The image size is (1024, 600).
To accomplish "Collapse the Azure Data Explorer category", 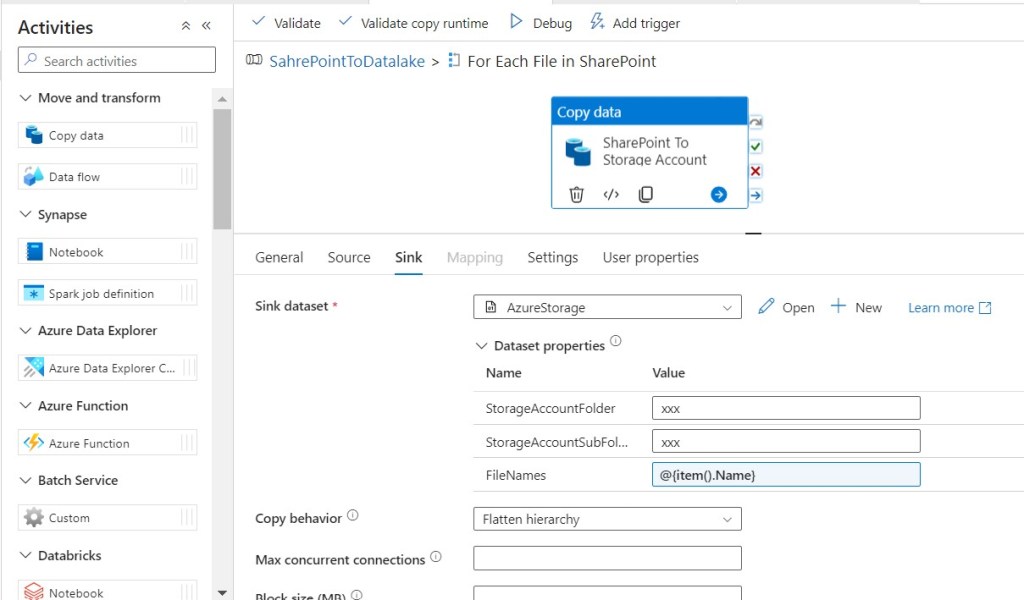I will pyautogui.click(x=25, y=331).
